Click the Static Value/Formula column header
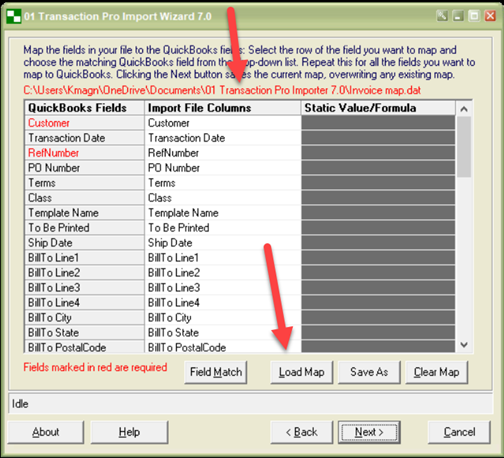 click(x=378, y=108)
